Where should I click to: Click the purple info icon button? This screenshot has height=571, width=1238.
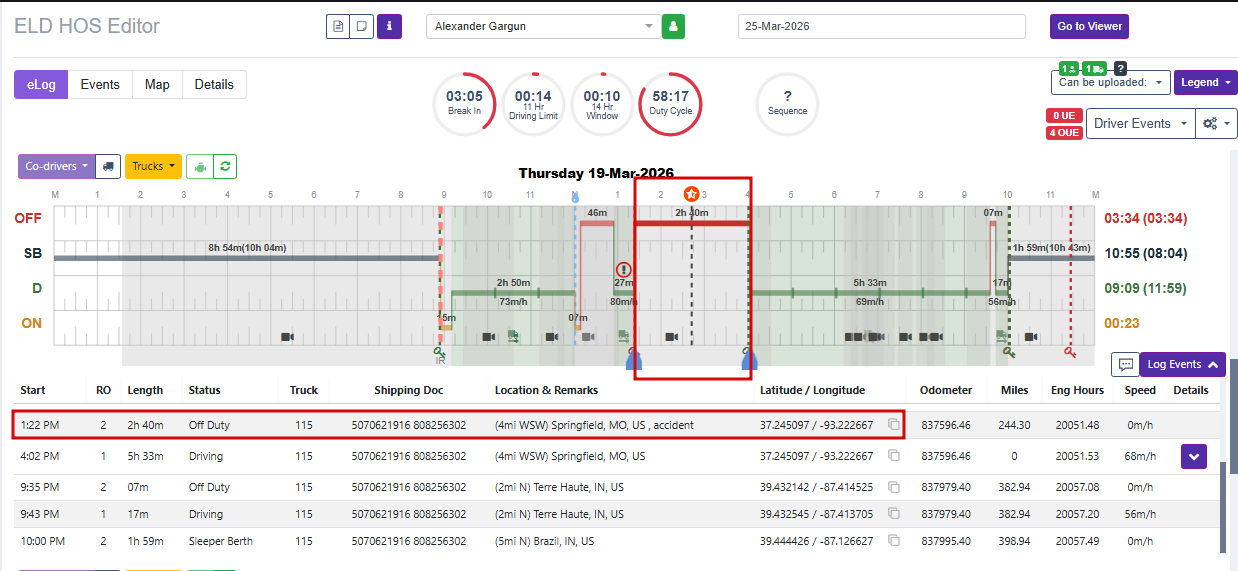coord(390,26)
